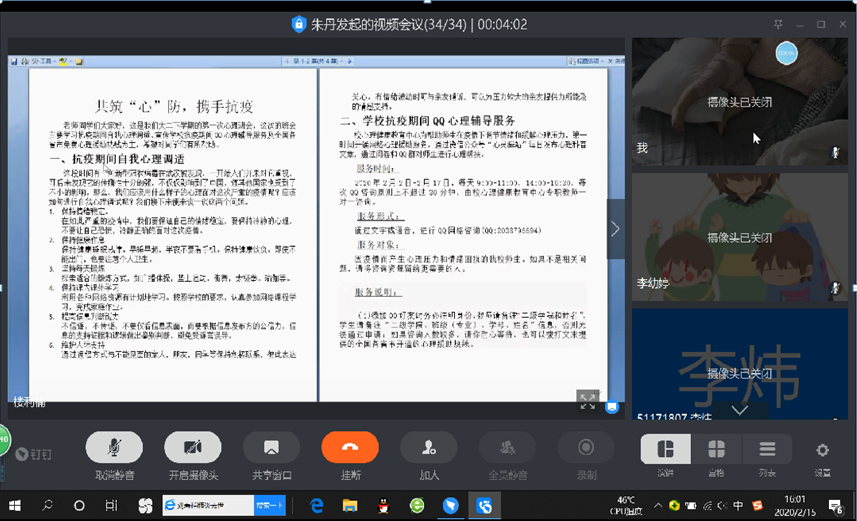Pin the meeting window on top
Image resolution: width=857 pixels, height=521 pixels.
tap(778, 24)
